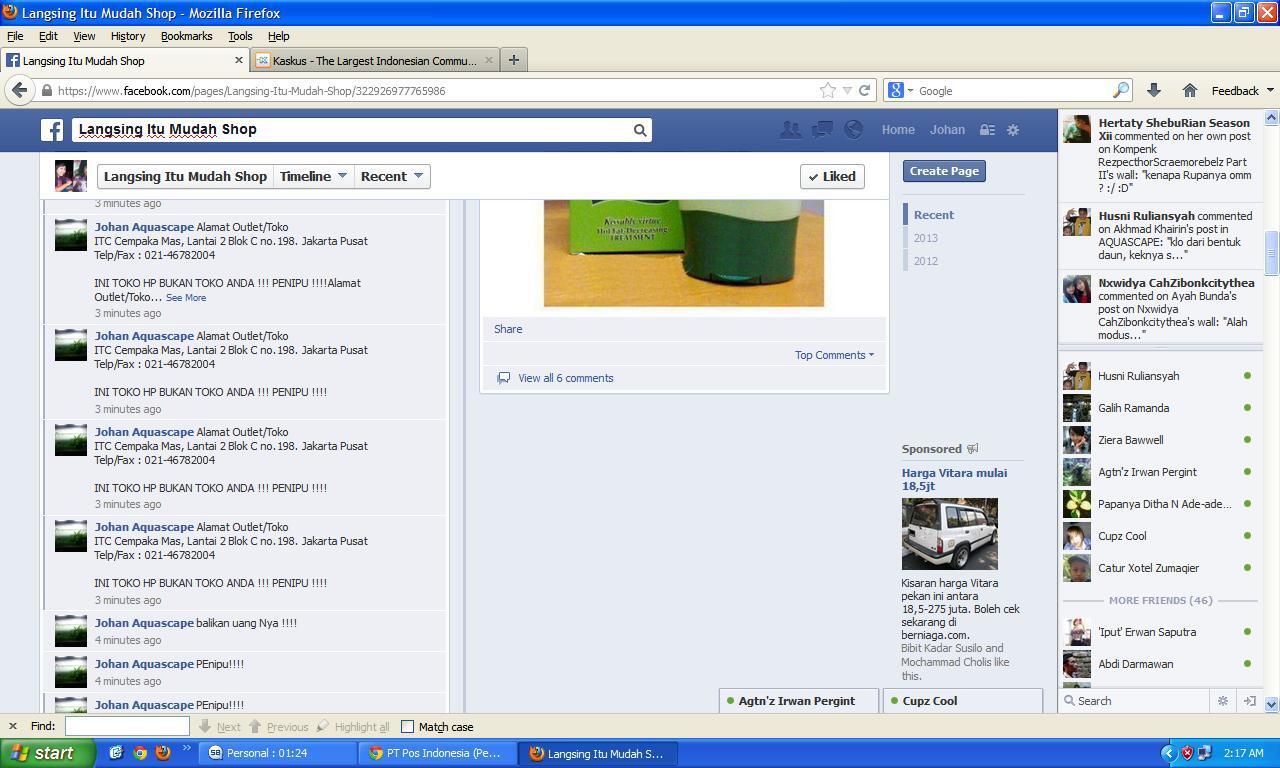Open Firefox from the quick launch

coord(163,753)
